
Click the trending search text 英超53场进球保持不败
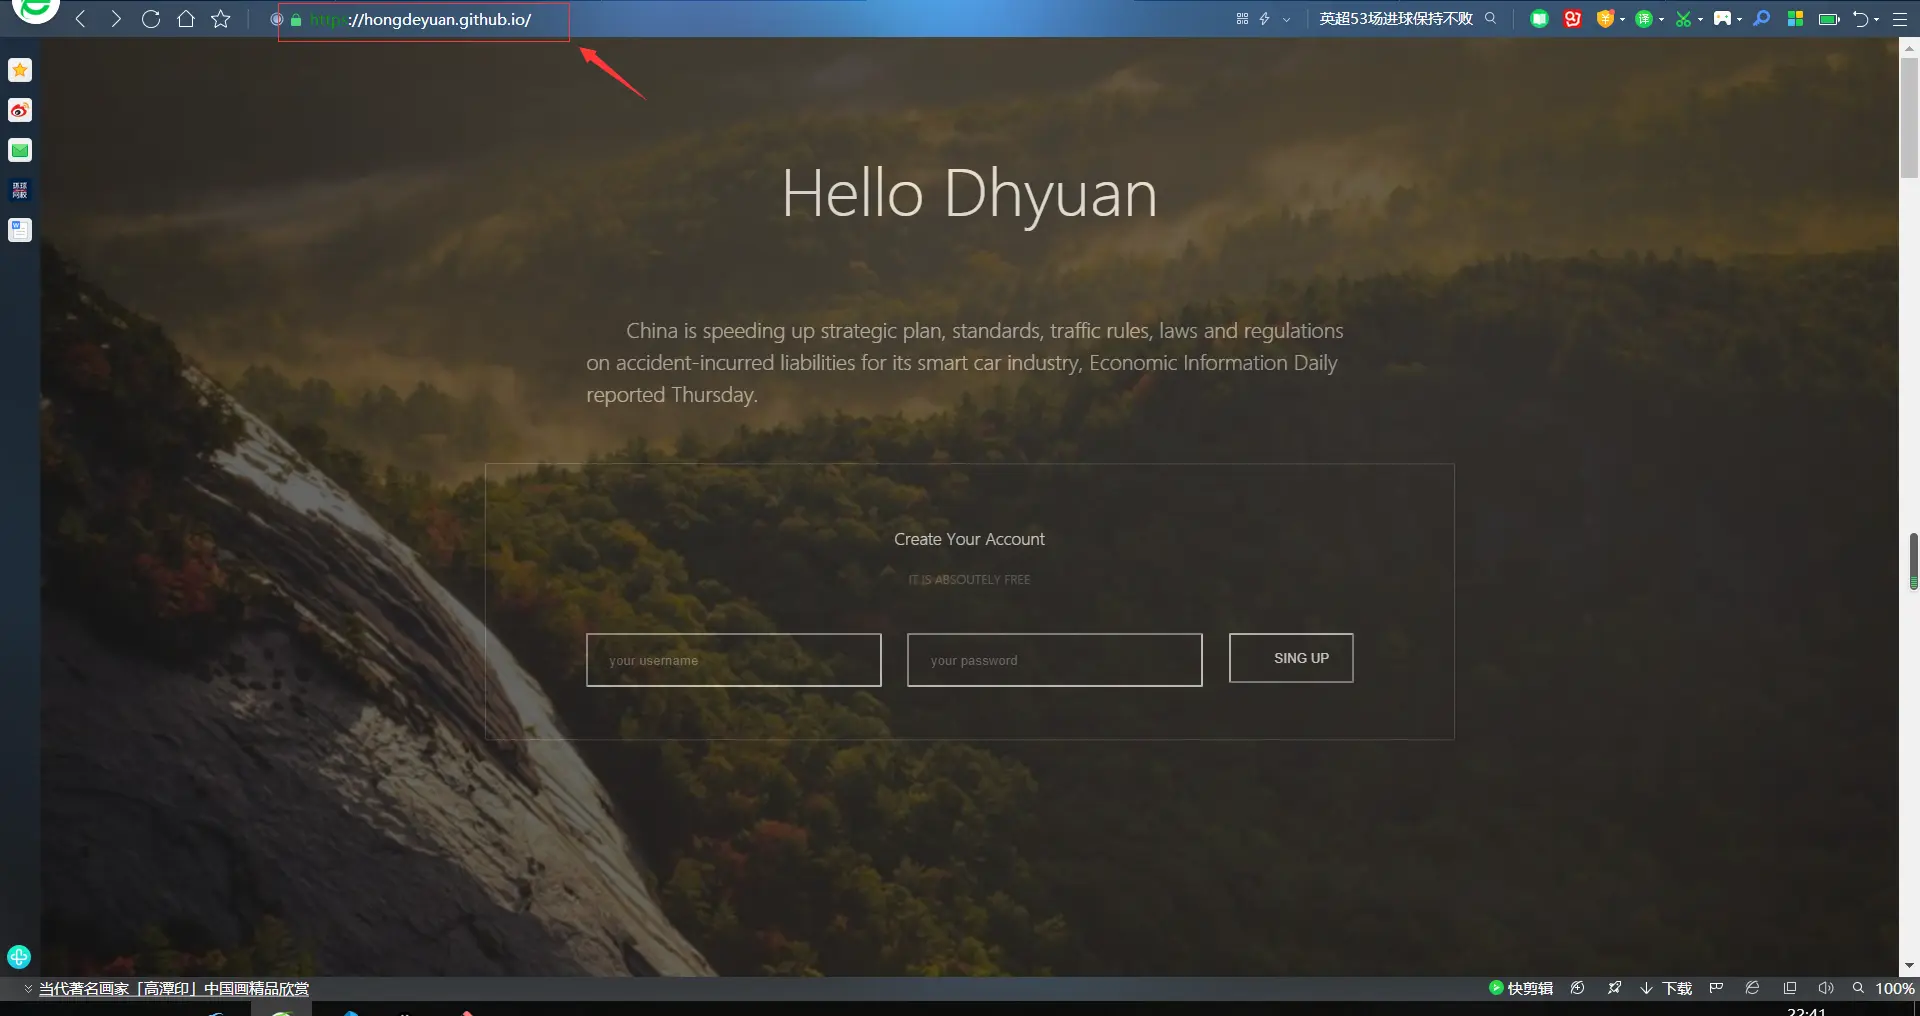[x=1396, y=19]
